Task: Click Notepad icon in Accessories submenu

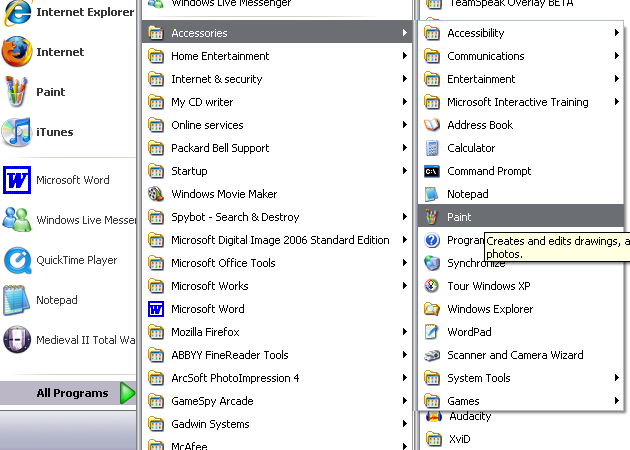Action: coord(432,194)
